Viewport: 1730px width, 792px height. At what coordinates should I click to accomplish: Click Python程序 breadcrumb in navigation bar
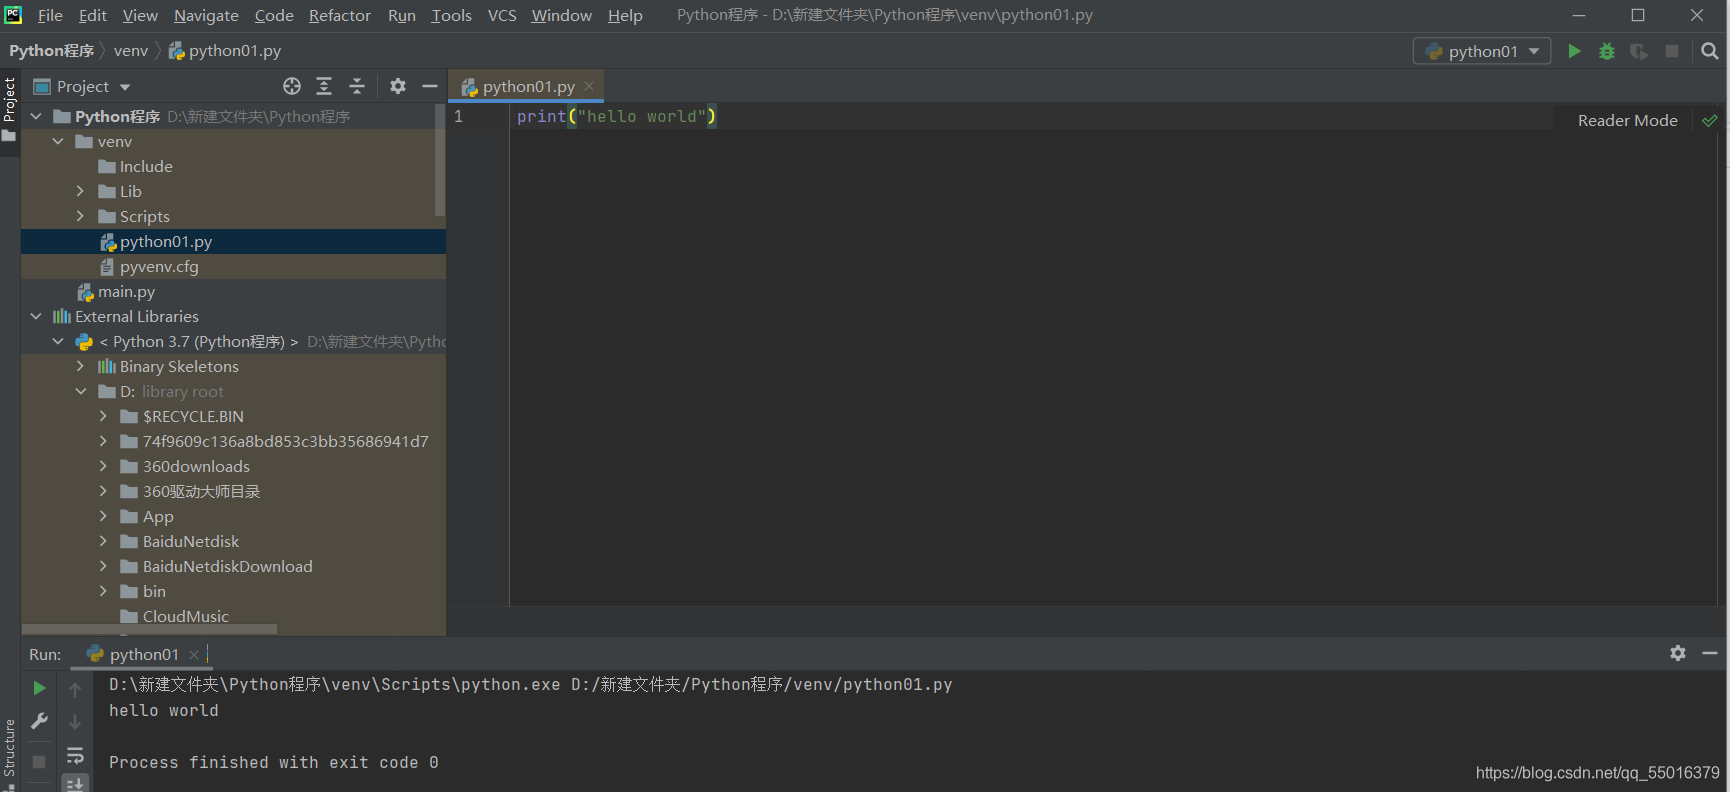(x=52, y=51)
